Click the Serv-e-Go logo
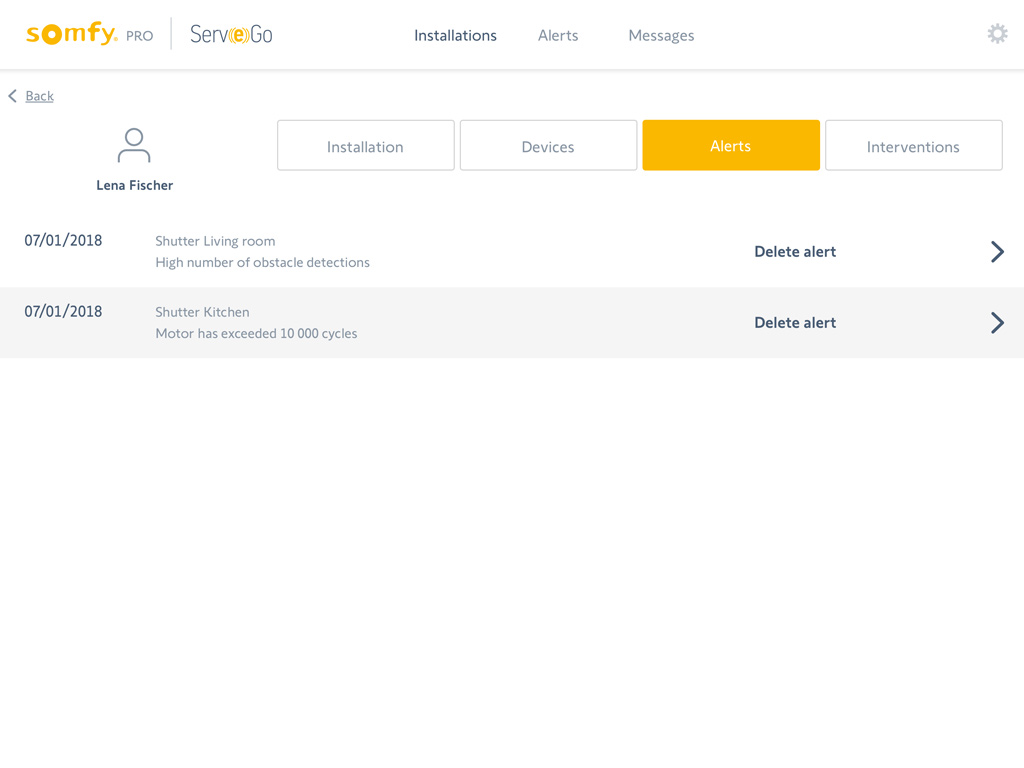 tap(231, 35)
